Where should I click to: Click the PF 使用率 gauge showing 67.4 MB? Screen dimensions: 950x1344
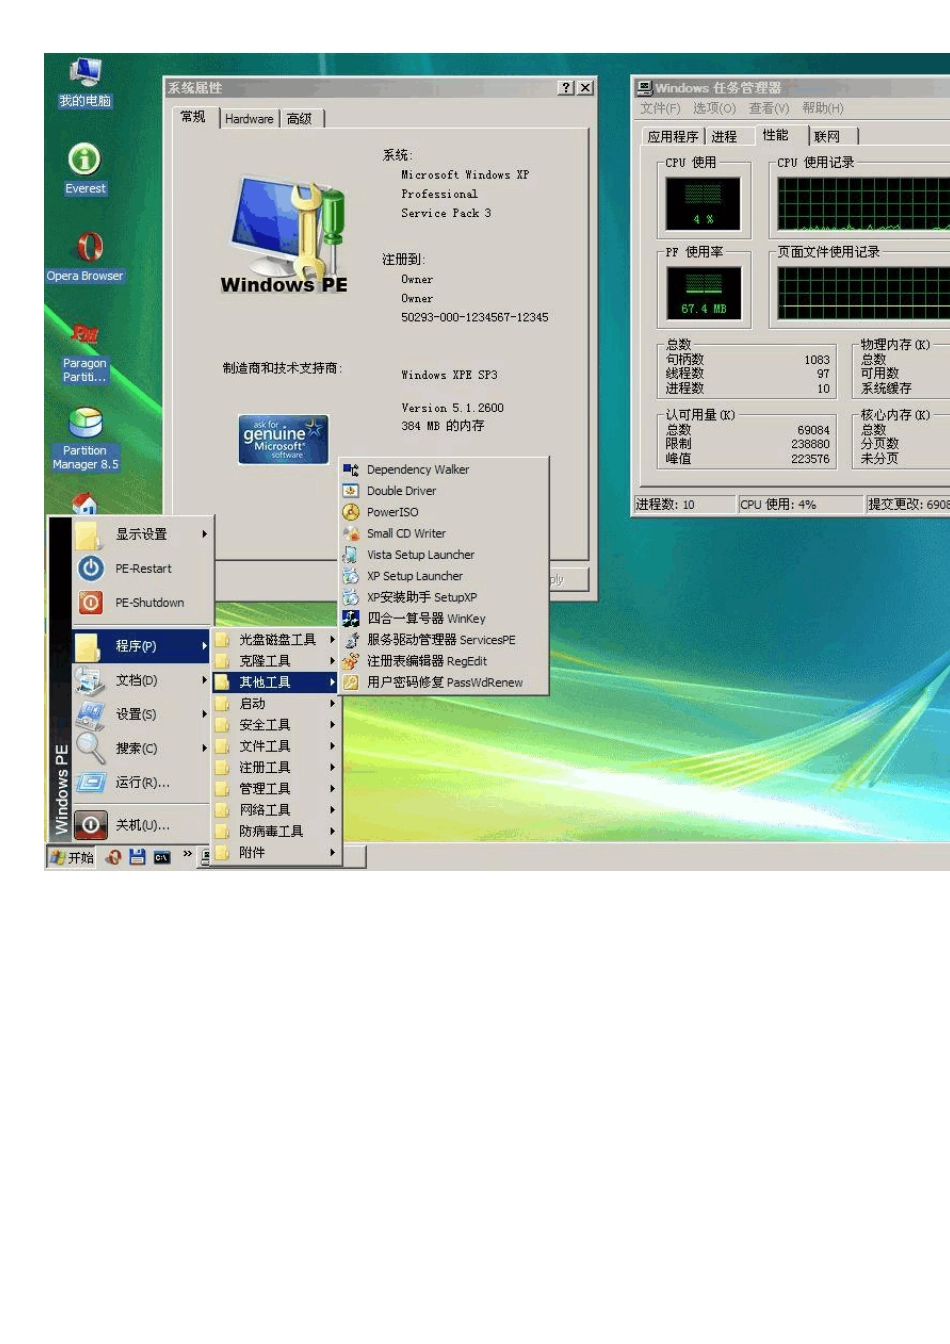(x=703, y=294)
